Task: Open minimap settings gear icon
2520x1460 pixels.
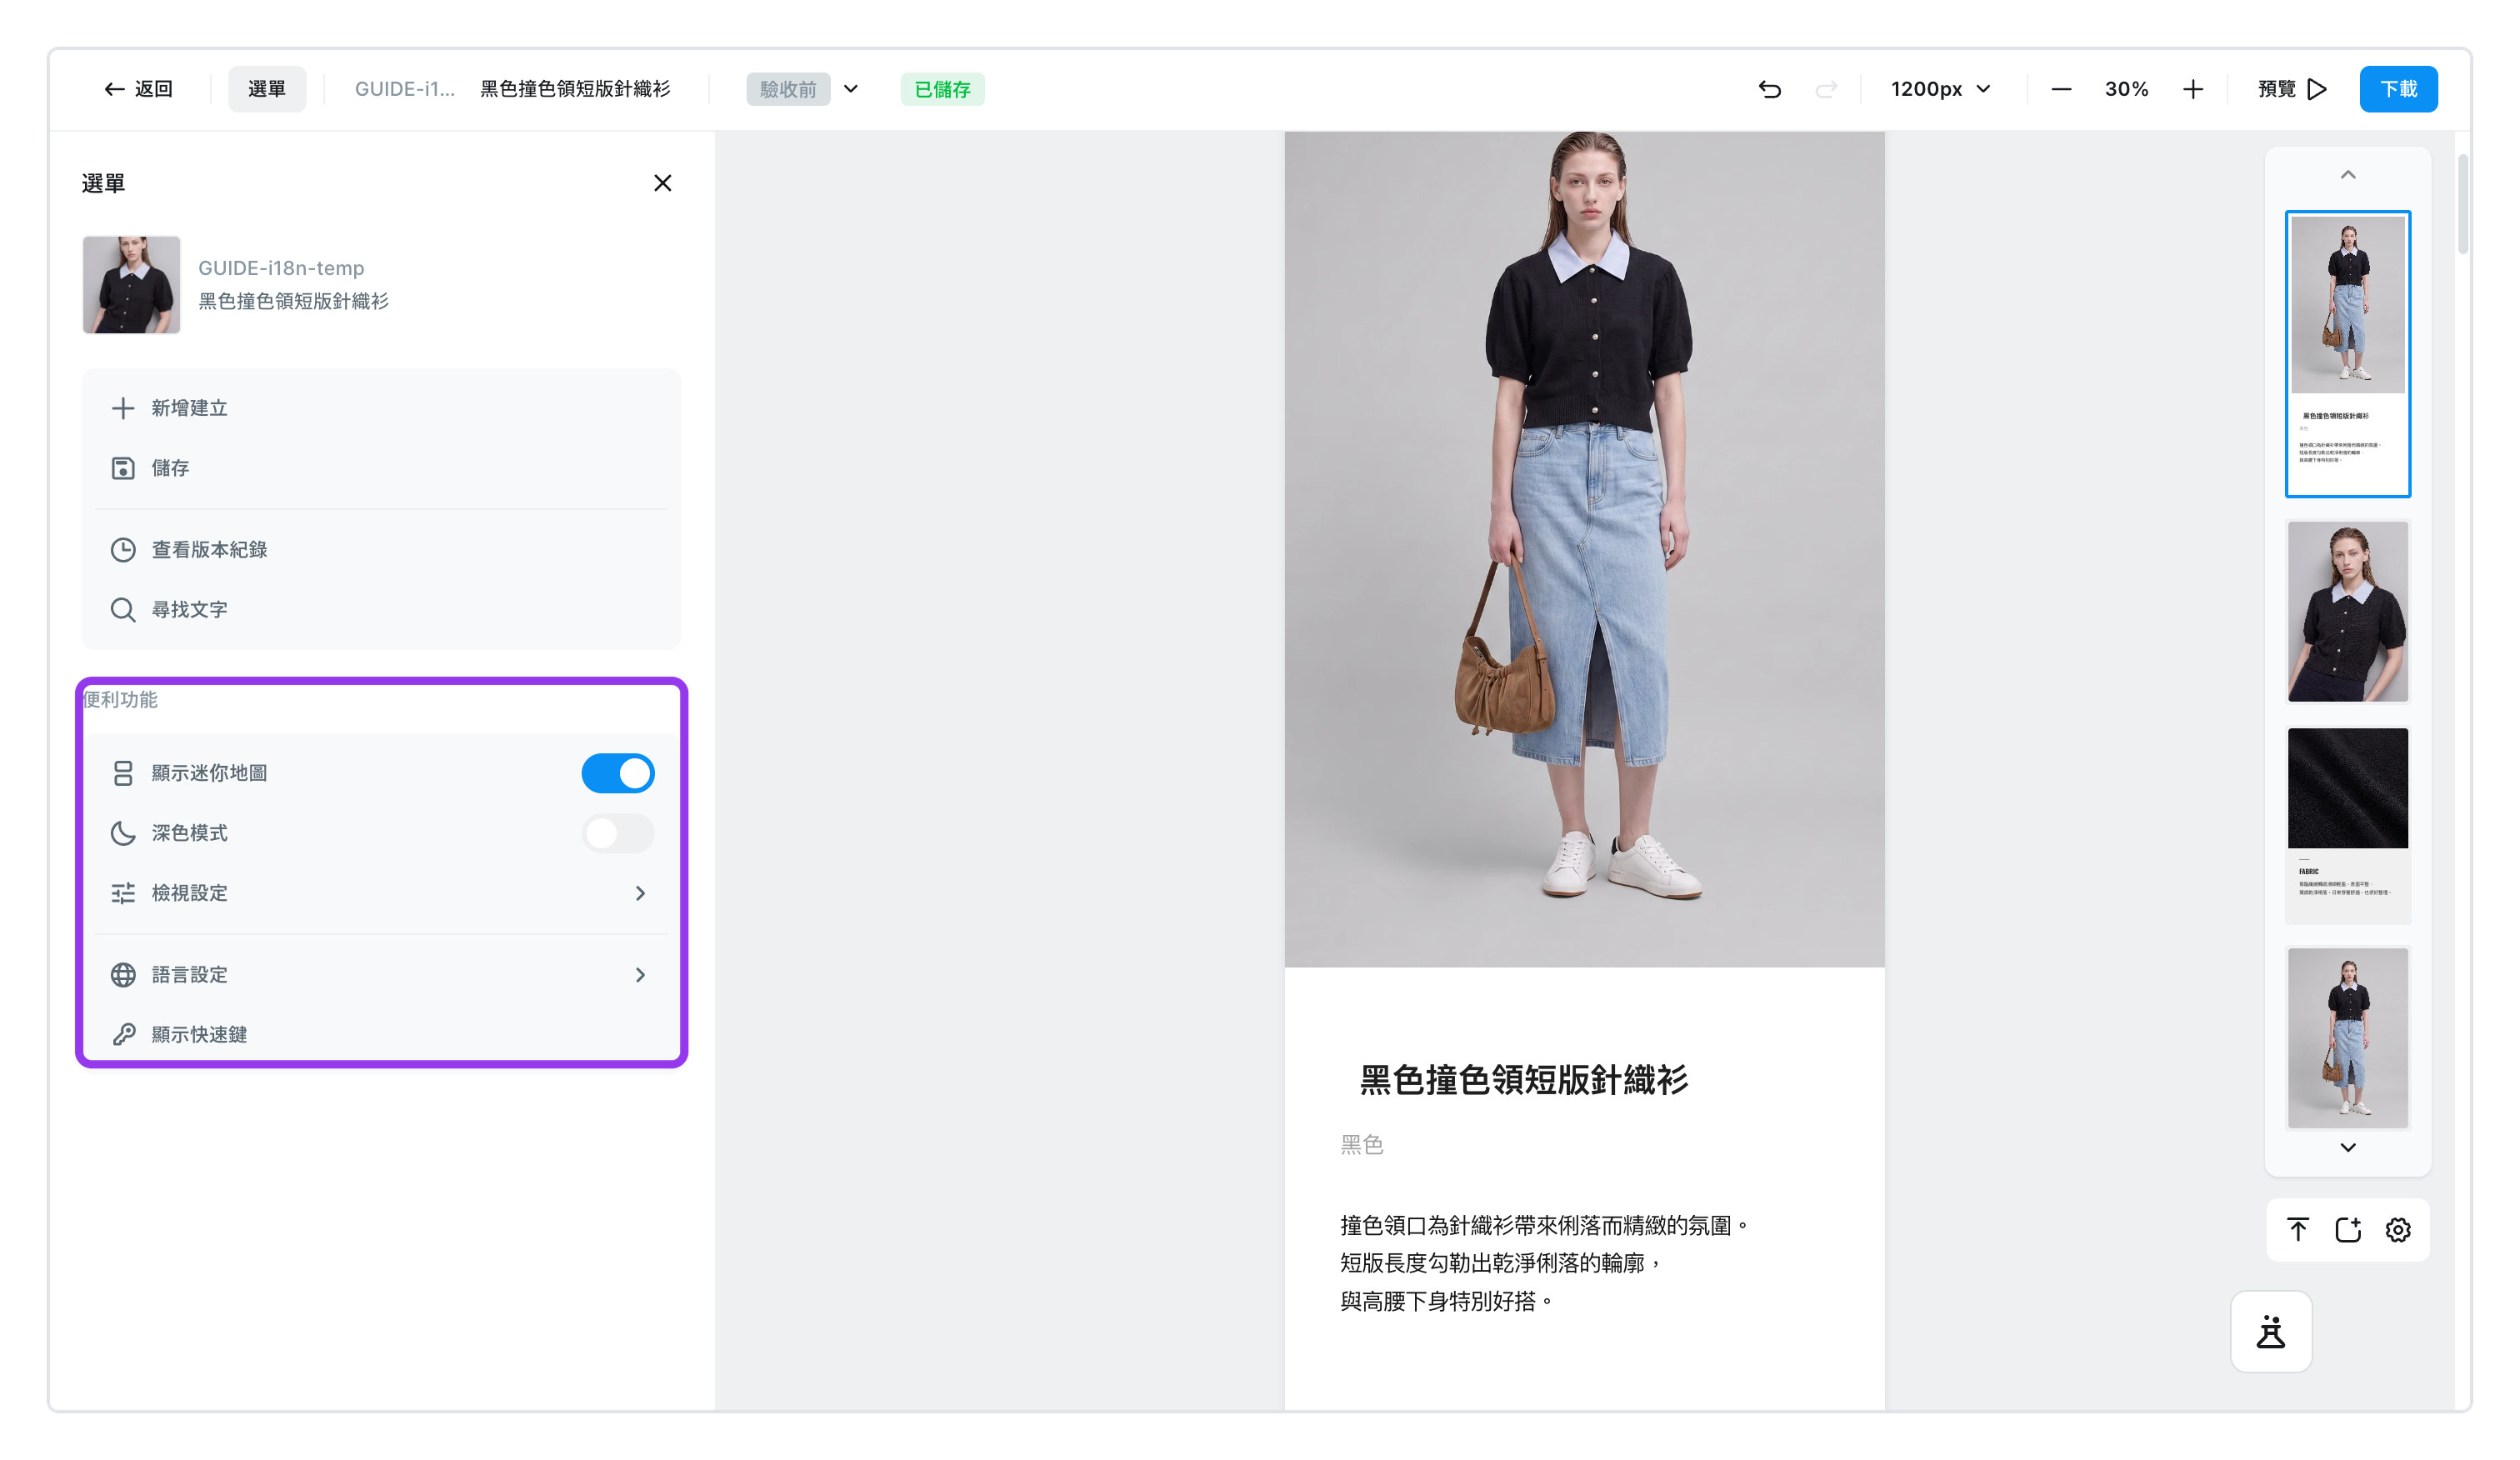Action: 2397,1229
